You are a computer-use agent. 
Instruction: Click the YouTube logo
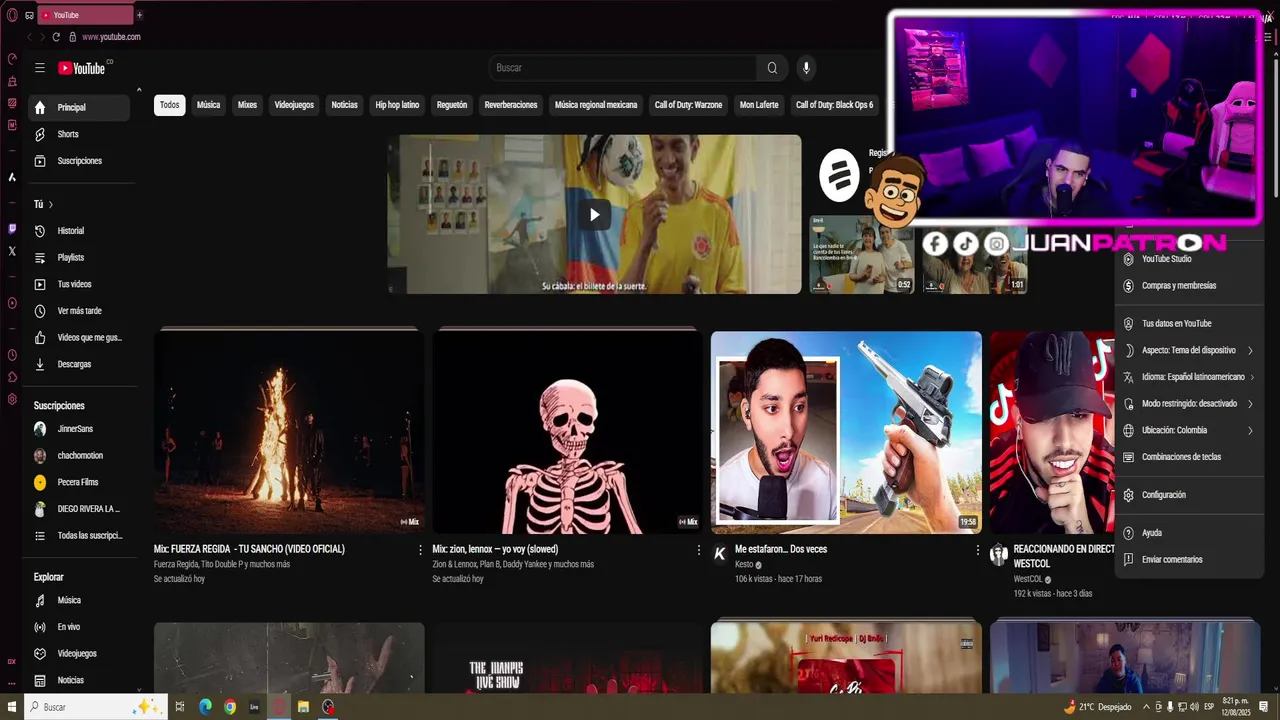(x=83, y=68)
